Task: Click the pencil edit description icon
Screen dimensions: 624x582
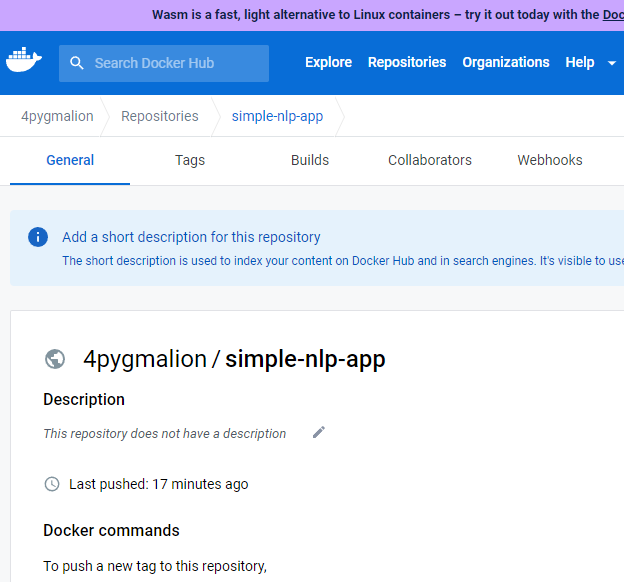Action: coord(319,432)
